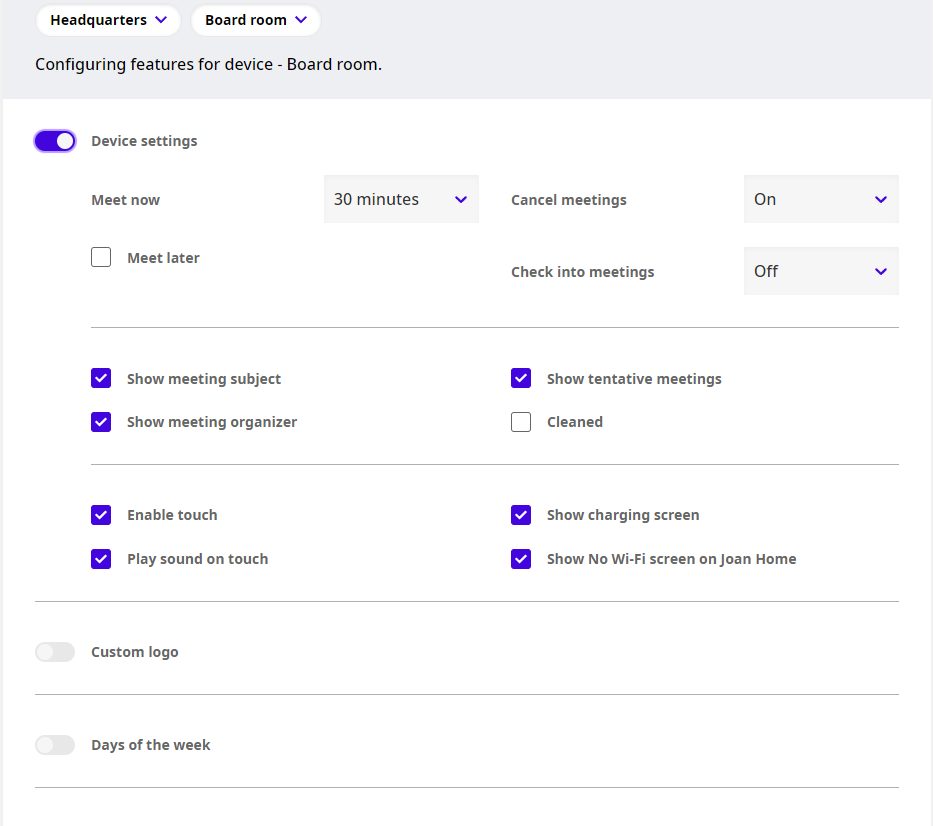Open the Cancel meetings dropdown
The width and height of the screenshot is (933, 826).
821,199
